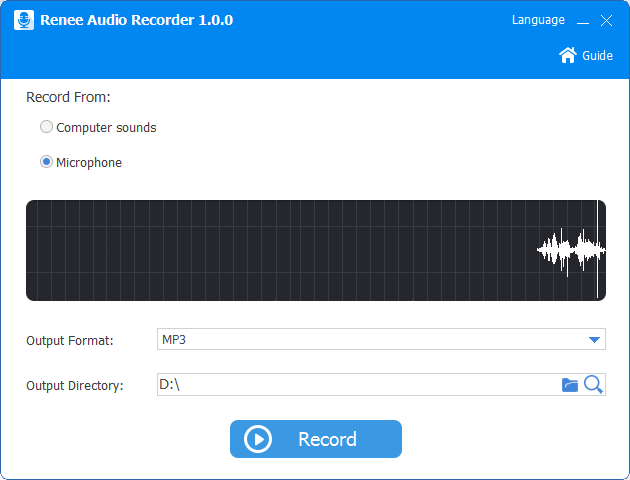Open the Language menu
The height and width of the screenshot is (480, 630).
coord(538,20)
